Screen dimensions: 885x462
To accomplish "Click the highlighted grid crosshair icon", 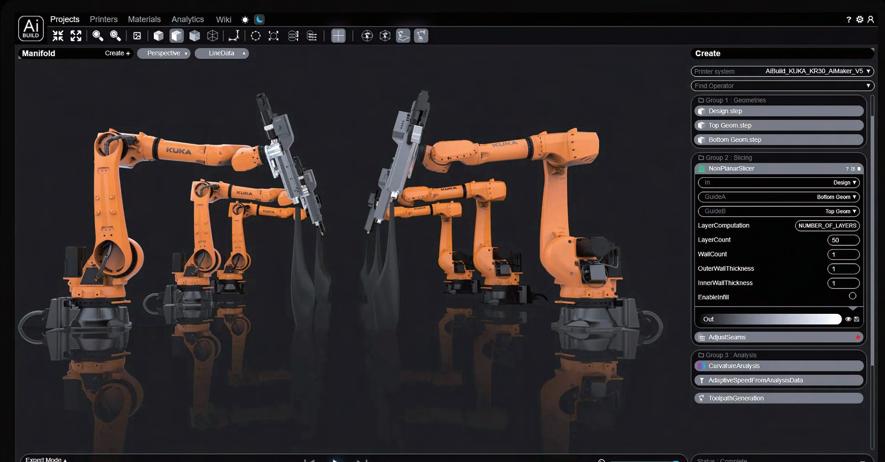I will (338, 36).
